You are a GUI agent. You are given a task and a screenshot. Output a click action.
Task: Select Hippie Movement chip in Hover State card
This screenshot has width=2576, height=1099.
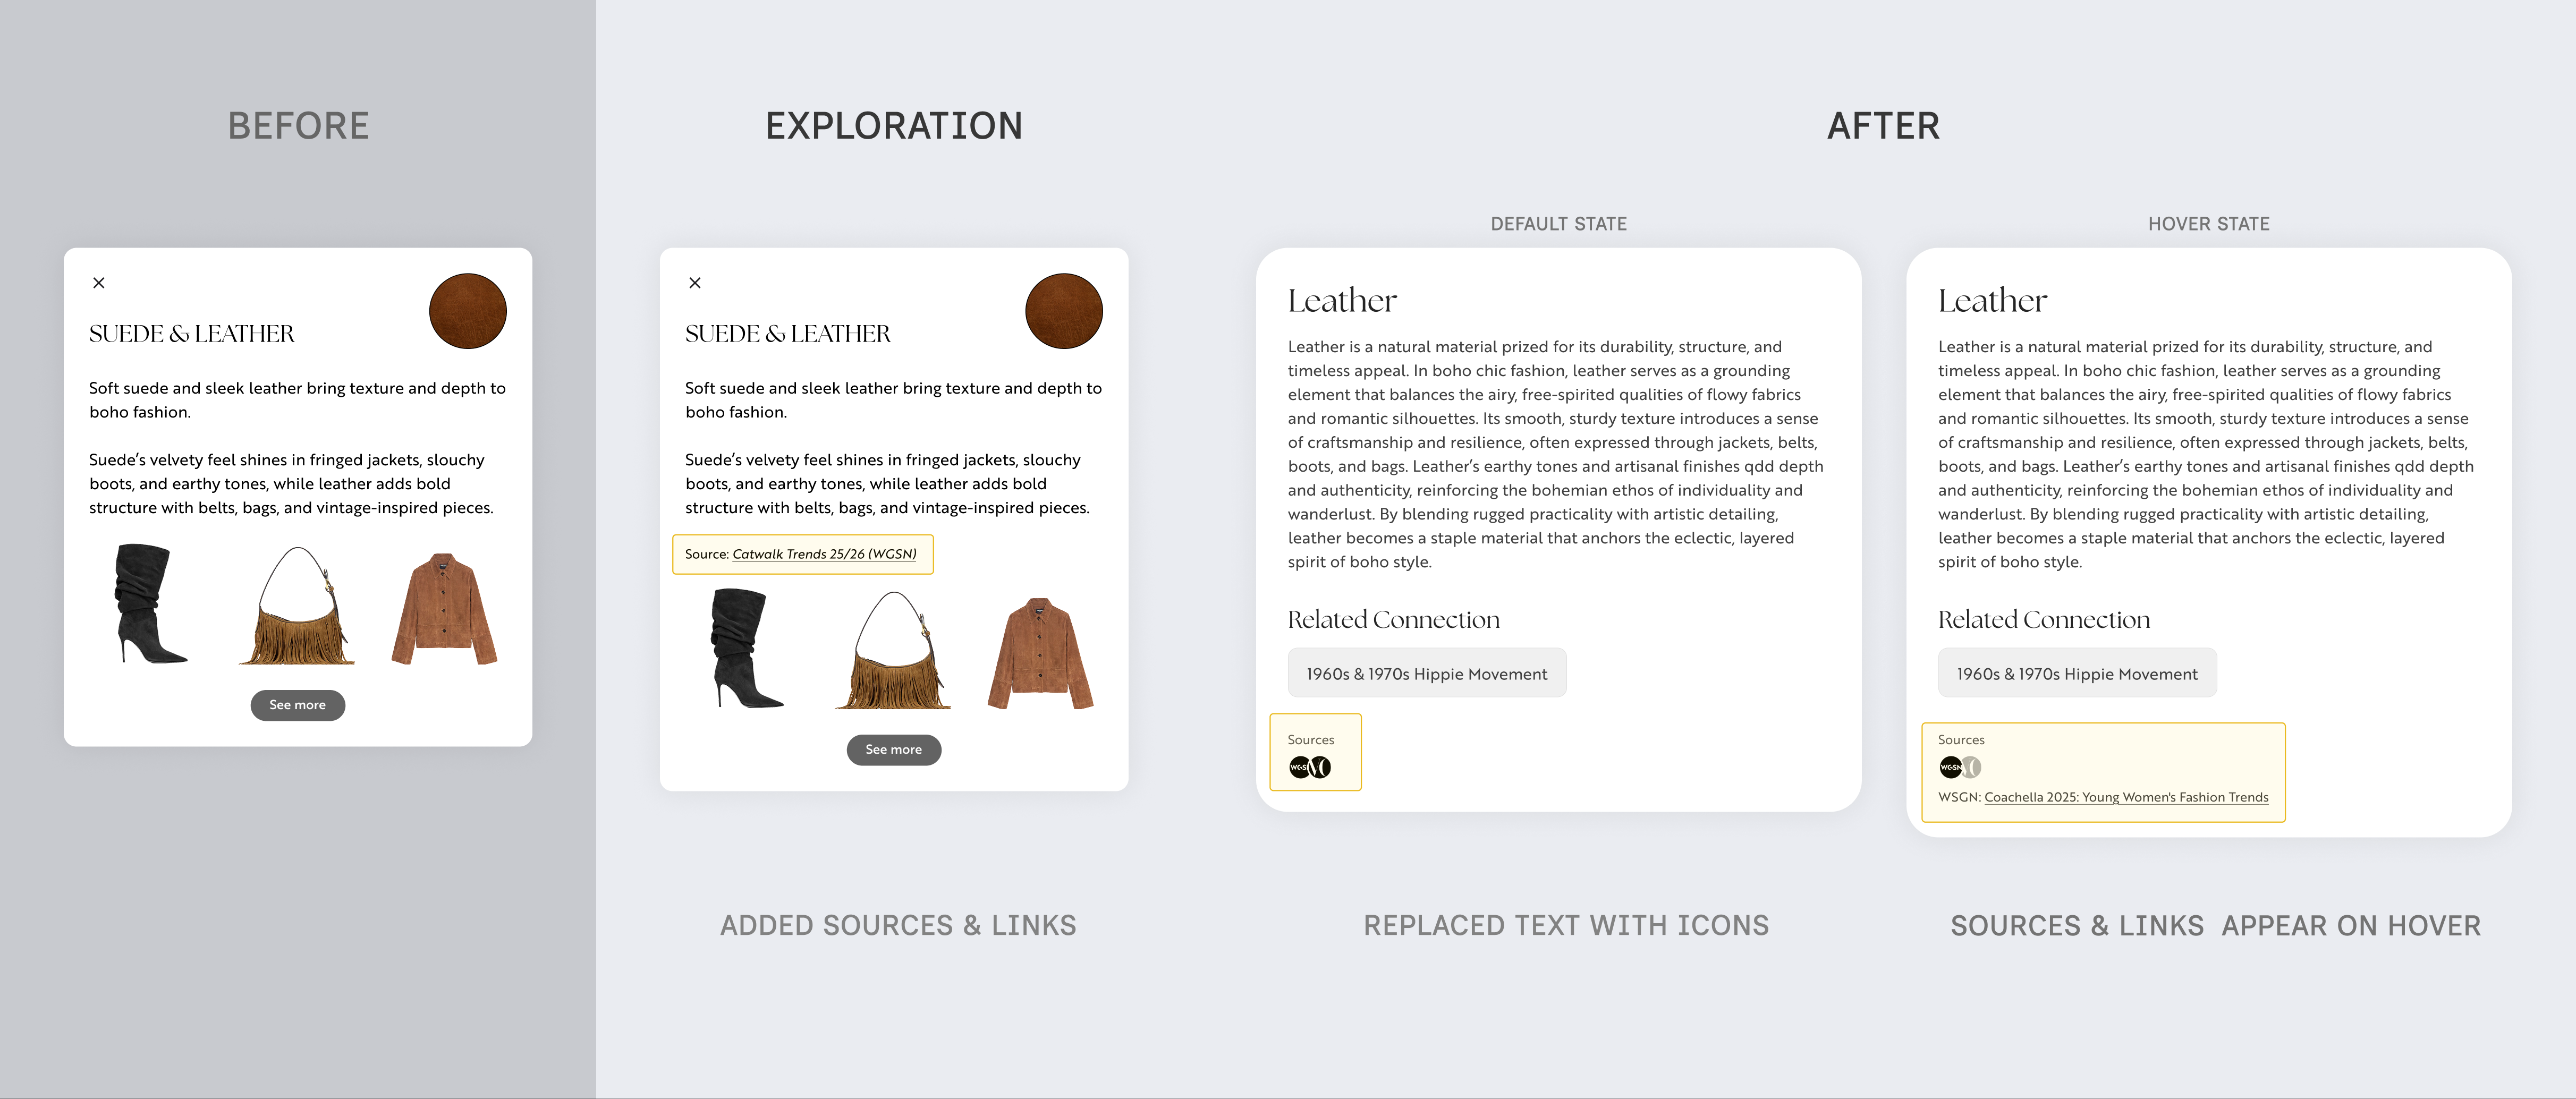pos(2077,674)
